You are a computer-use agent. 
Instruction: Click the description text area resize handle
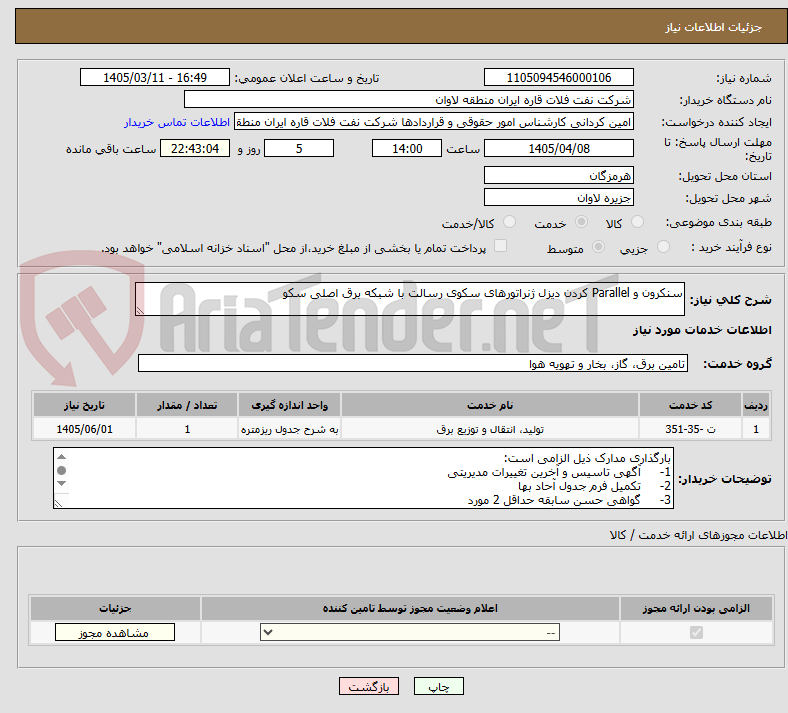pos(140,311)
